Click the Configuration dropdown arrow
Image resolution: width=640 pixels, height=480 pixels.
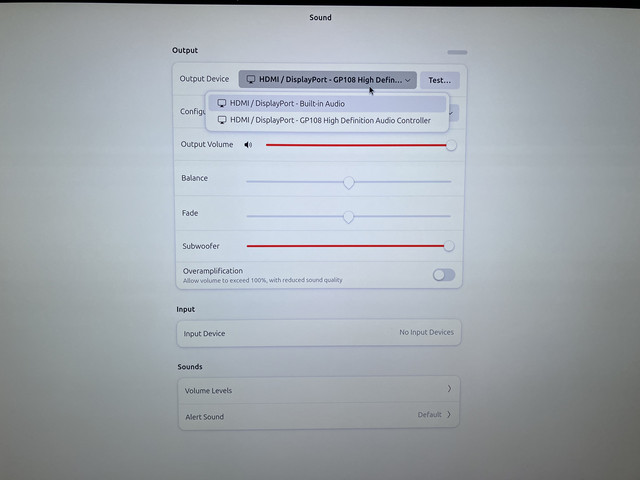point(451,113)
